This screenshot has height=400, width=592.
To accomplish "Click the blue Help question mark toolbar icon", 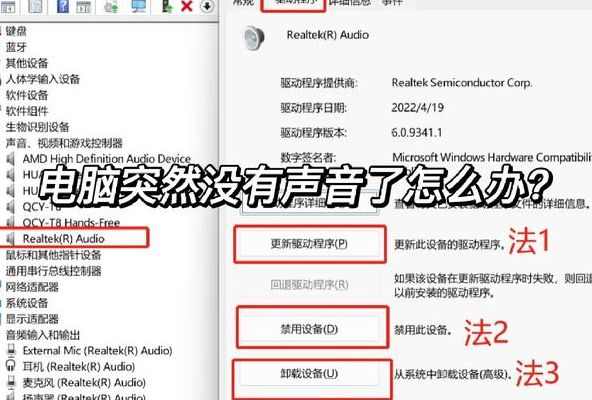I will (63, 6).
